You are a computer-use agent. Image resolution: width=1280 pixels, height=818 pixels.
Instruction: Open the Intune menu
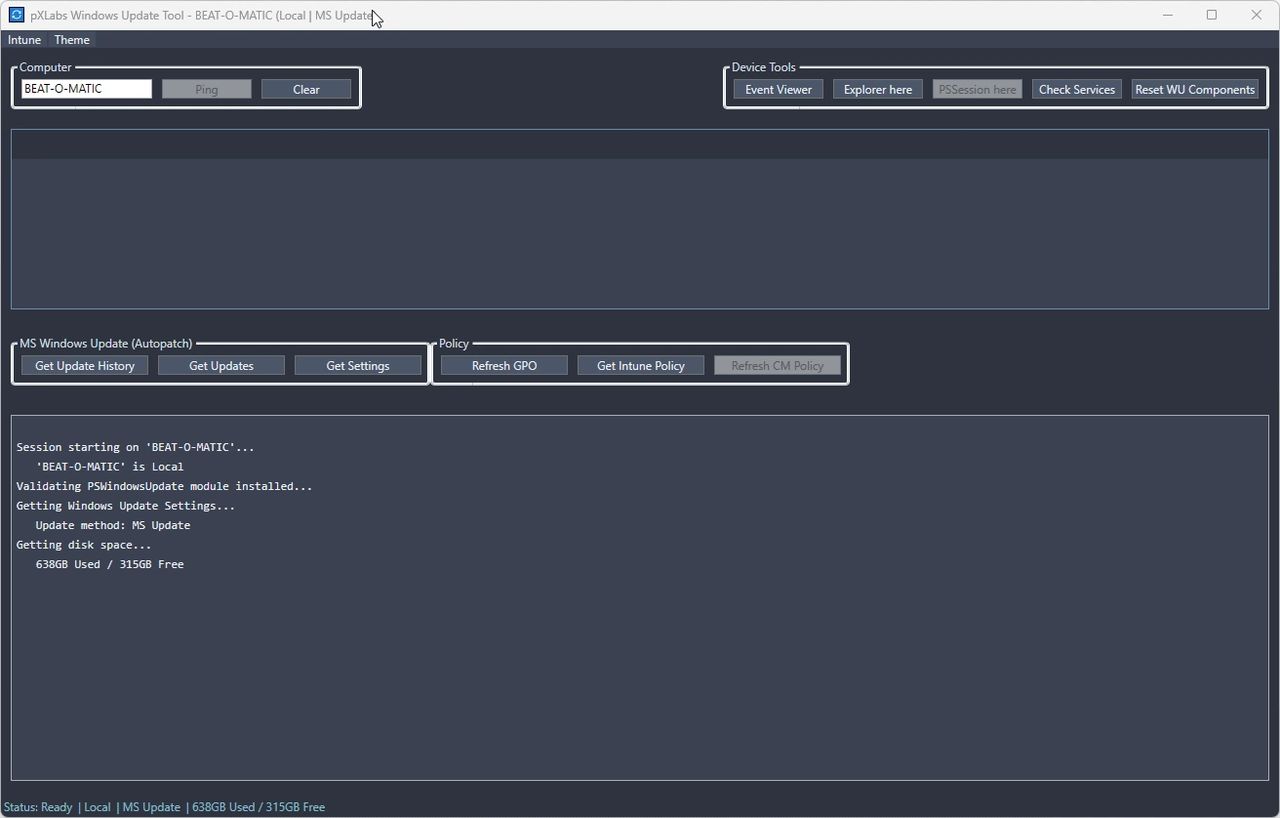pos(24,40)
